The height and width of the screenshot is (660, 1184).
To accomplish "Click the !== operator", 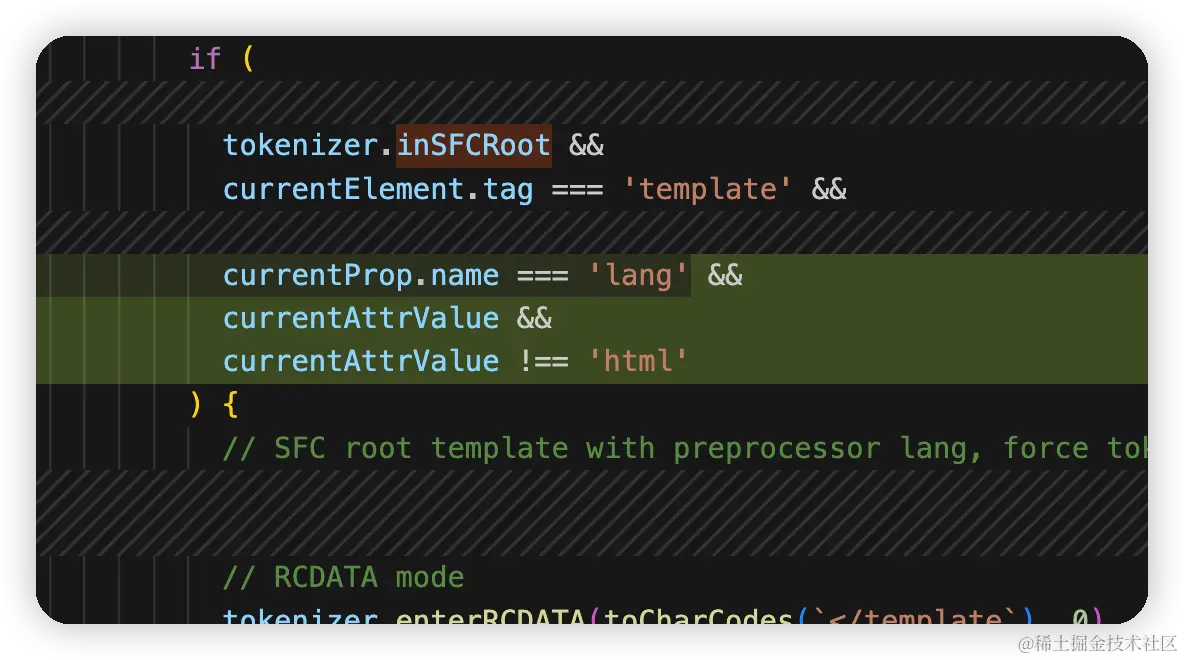I will point(544,362).
